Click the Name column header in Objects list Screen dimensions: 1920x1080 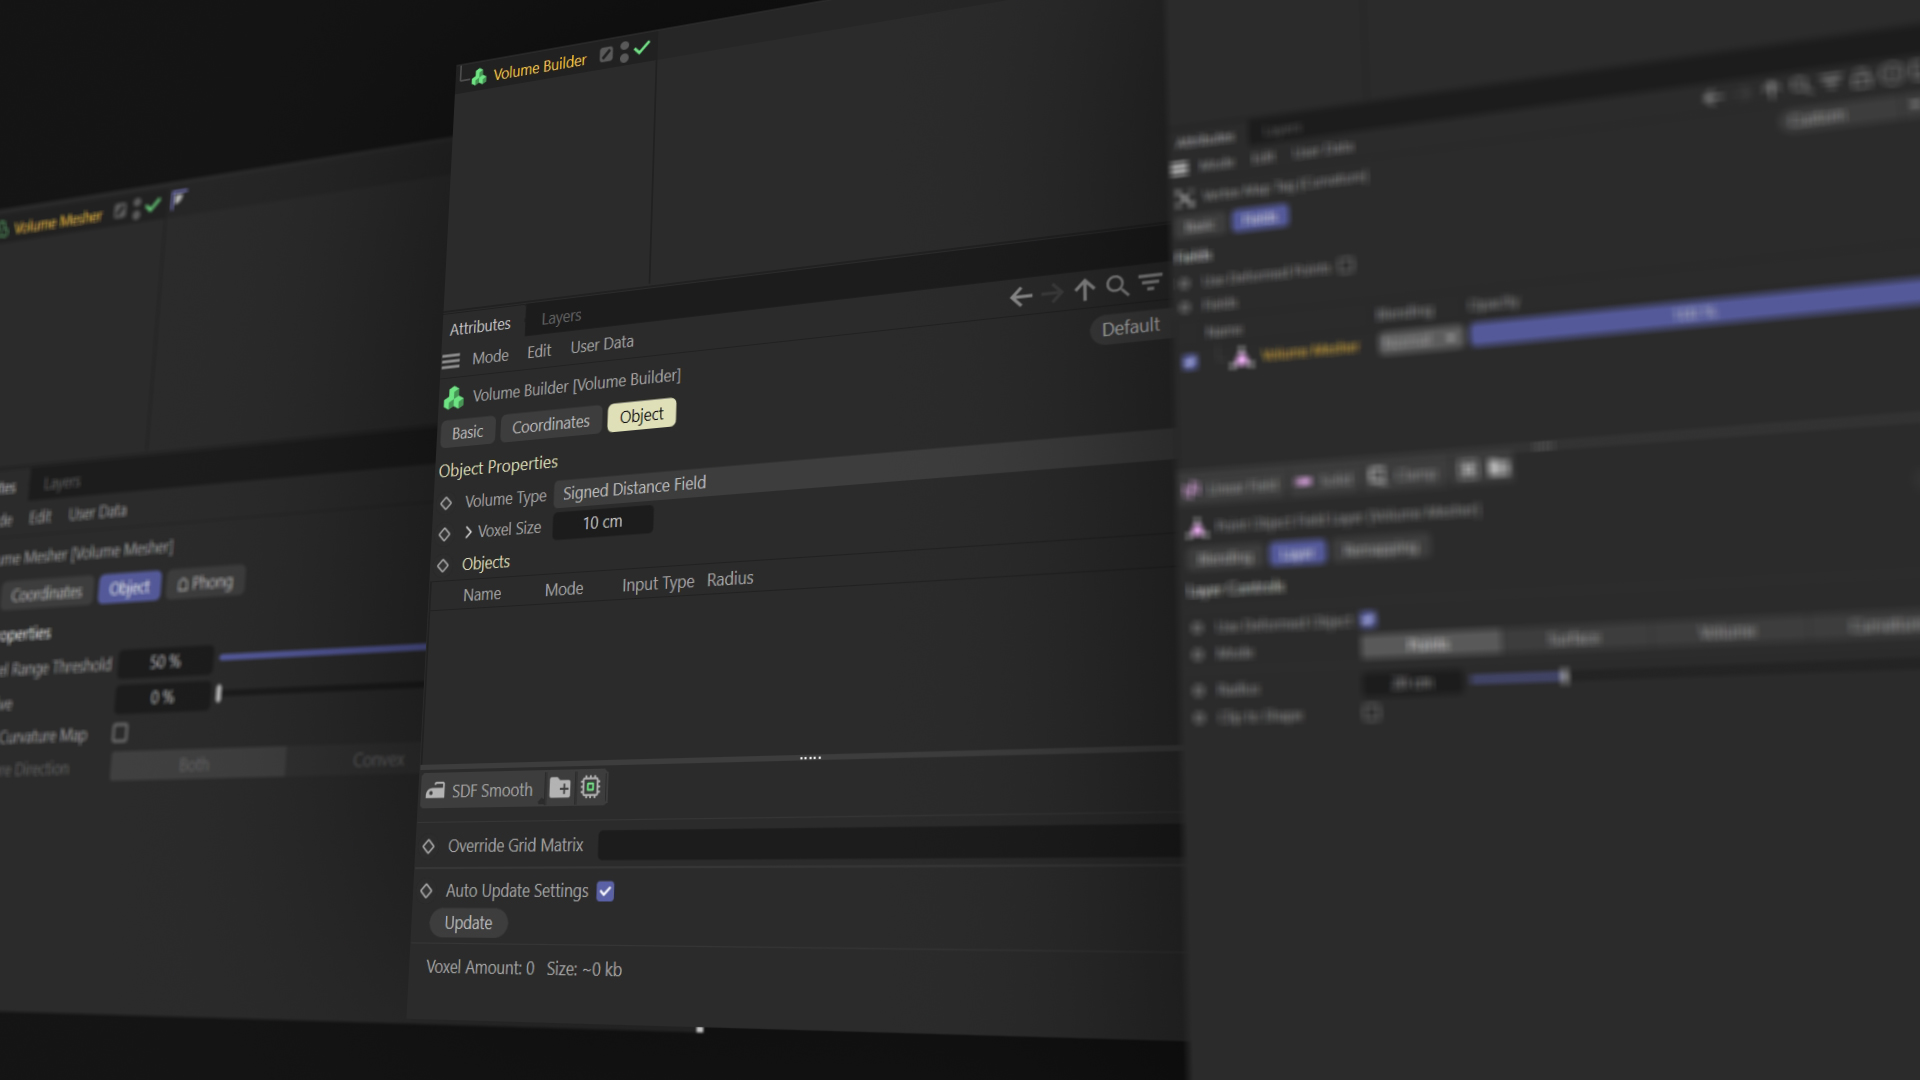(482, 594)
